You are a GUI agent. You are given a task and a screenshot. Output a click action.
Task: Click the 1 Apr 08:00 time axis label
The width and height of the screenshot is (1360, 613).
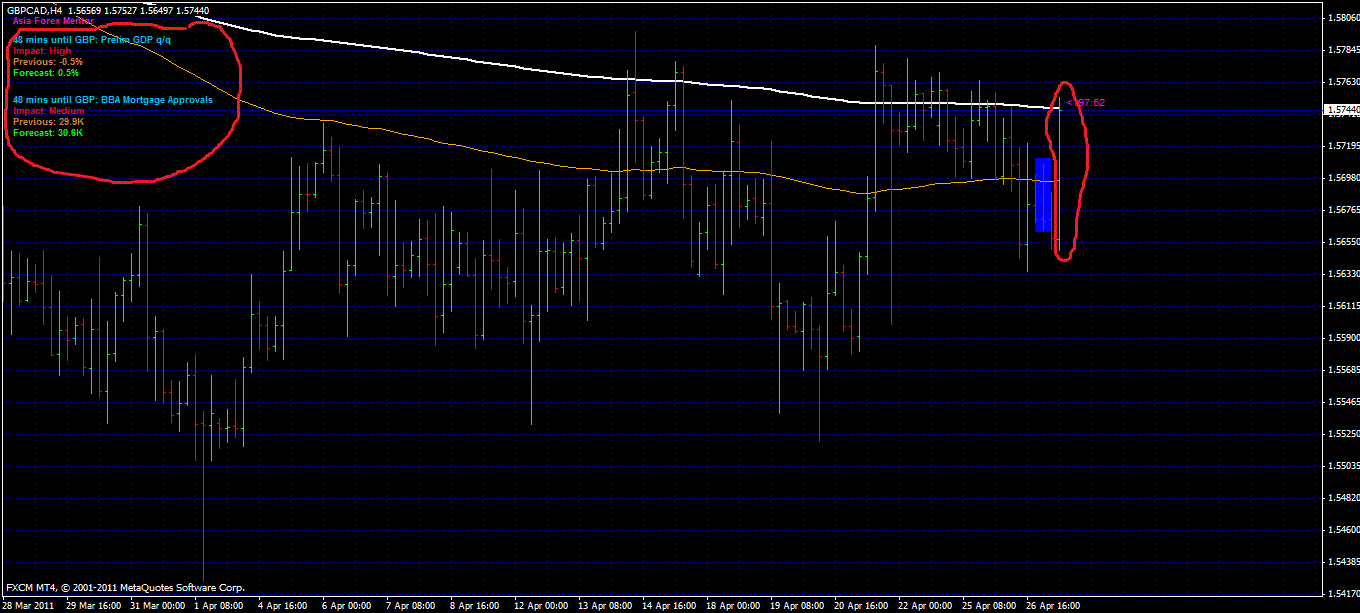tap(220, 606)
